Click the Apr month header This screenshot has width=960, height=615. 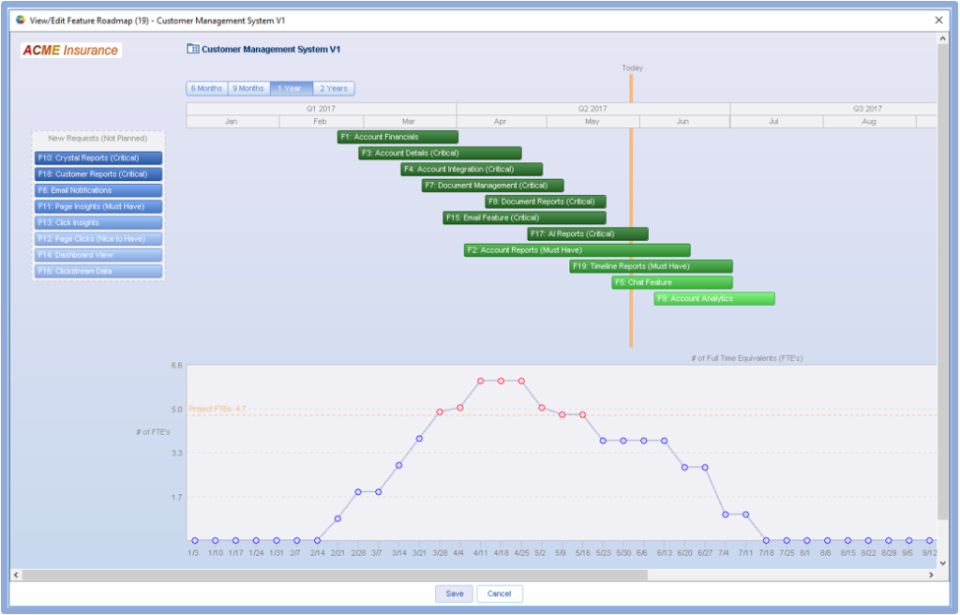pos(500,121)
